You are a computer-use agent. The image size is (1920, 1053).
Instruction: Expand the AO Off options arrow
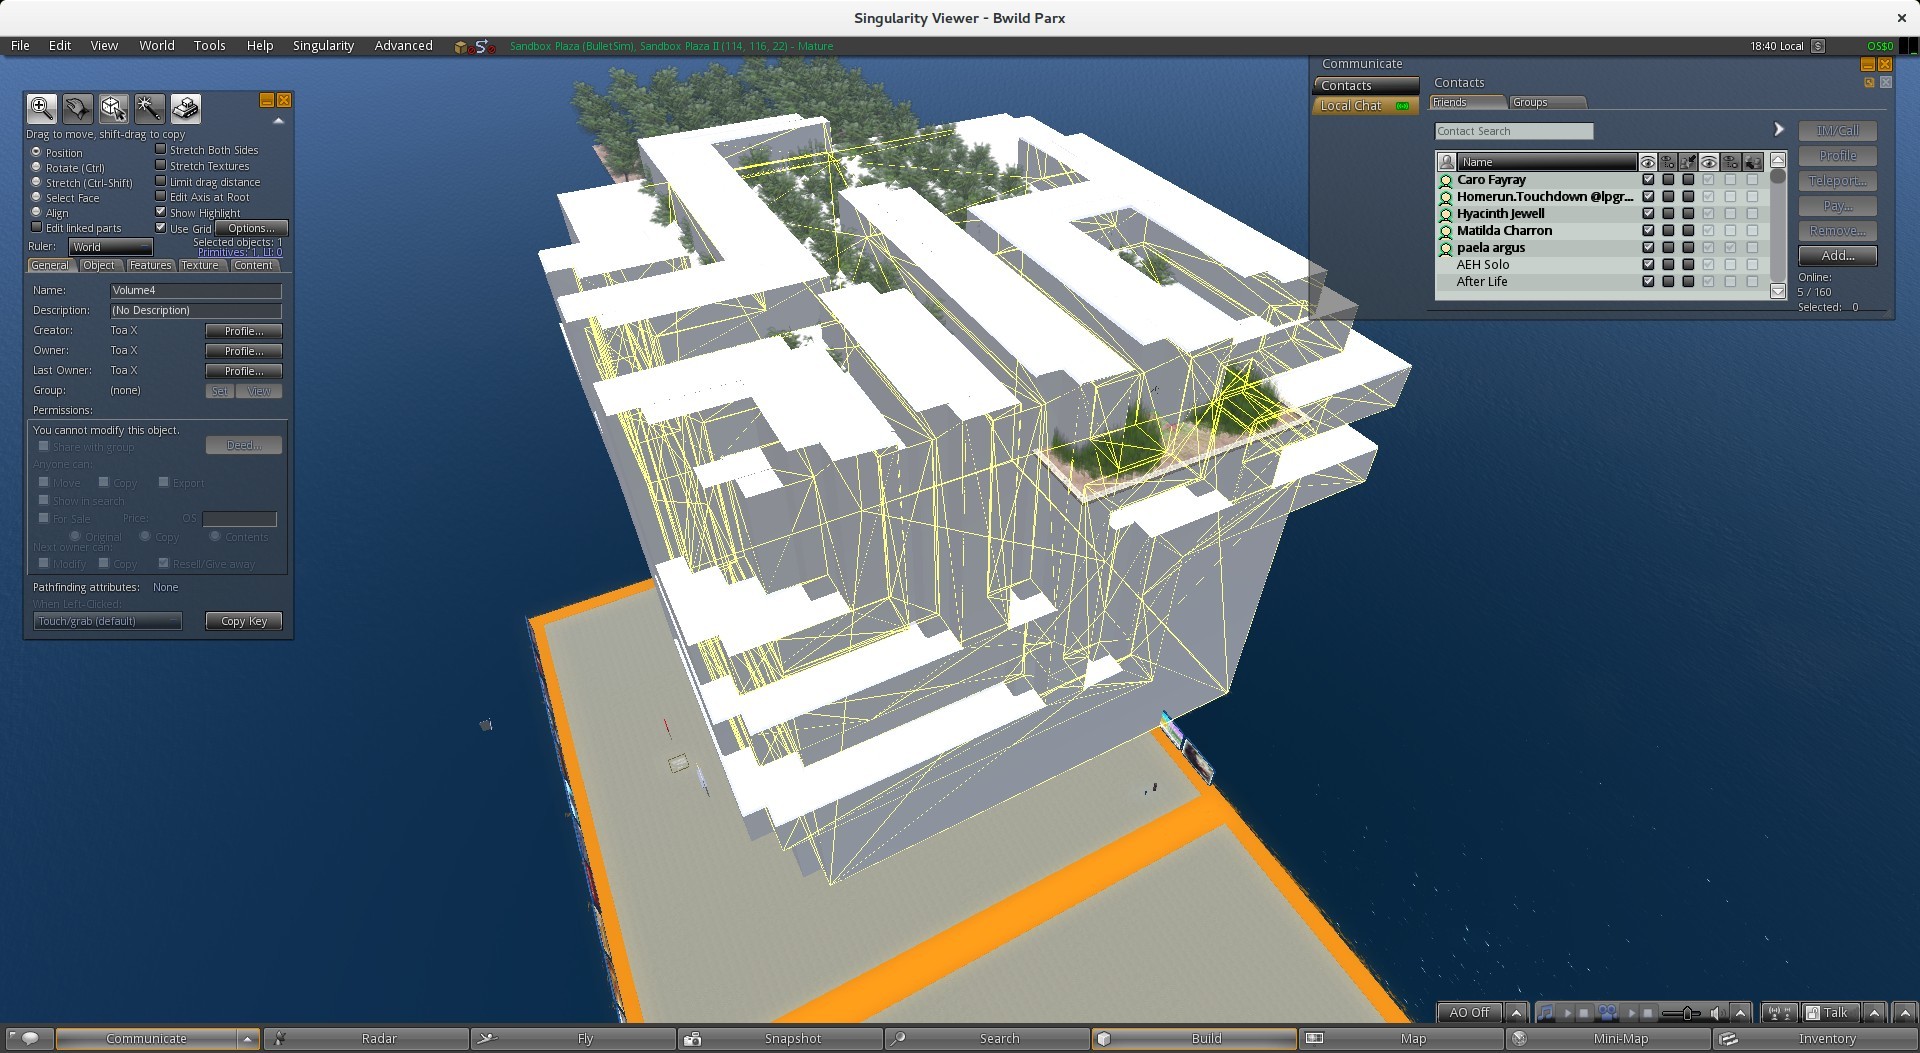coord(1517,1013)
